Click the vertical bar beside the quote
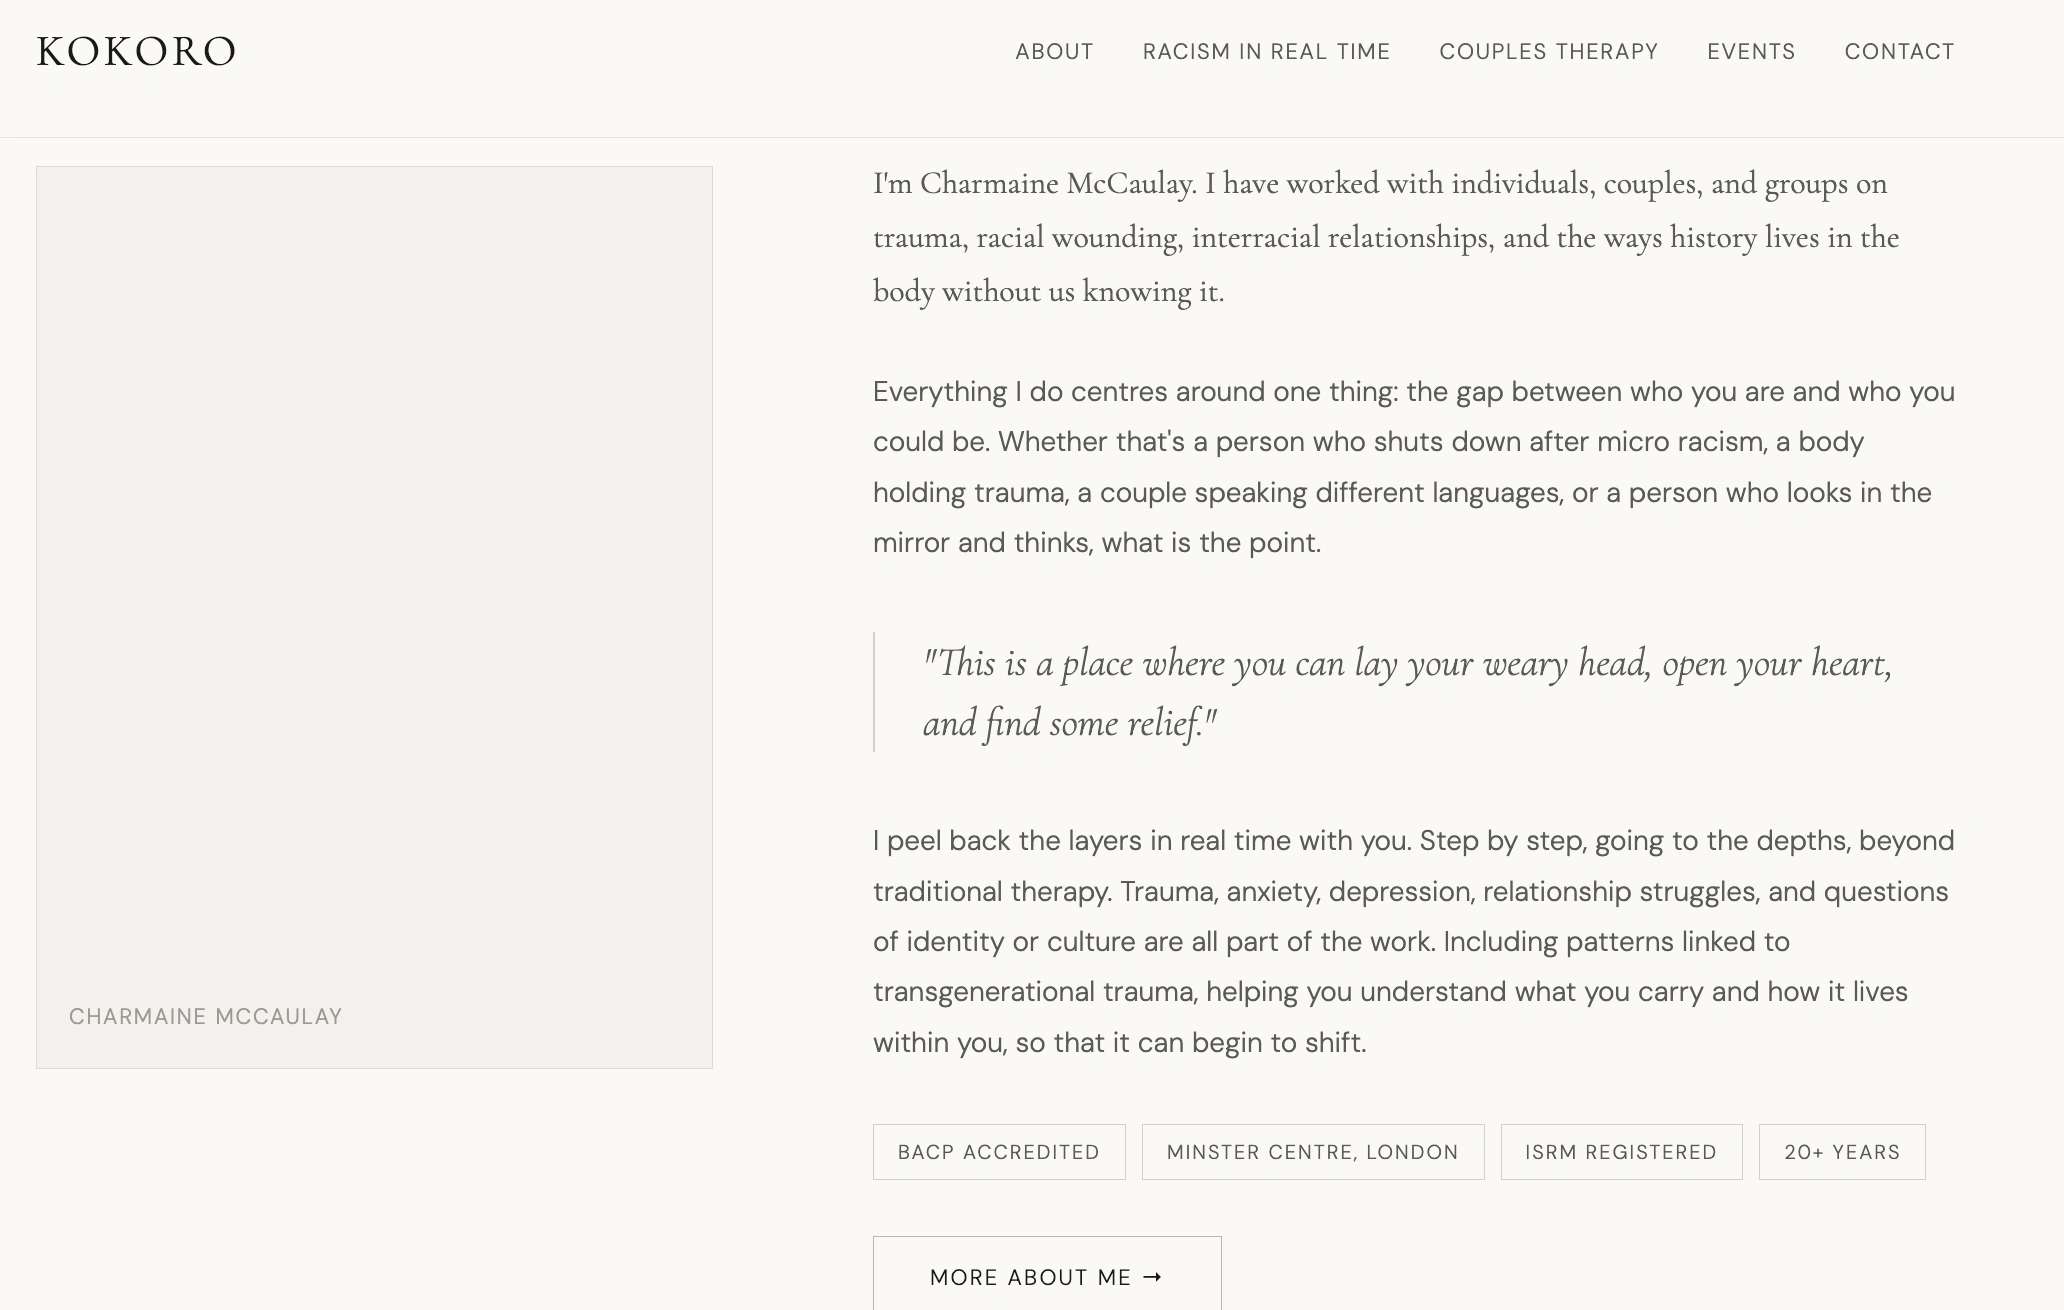The image size is (2064, 1310). click(875, 692)
